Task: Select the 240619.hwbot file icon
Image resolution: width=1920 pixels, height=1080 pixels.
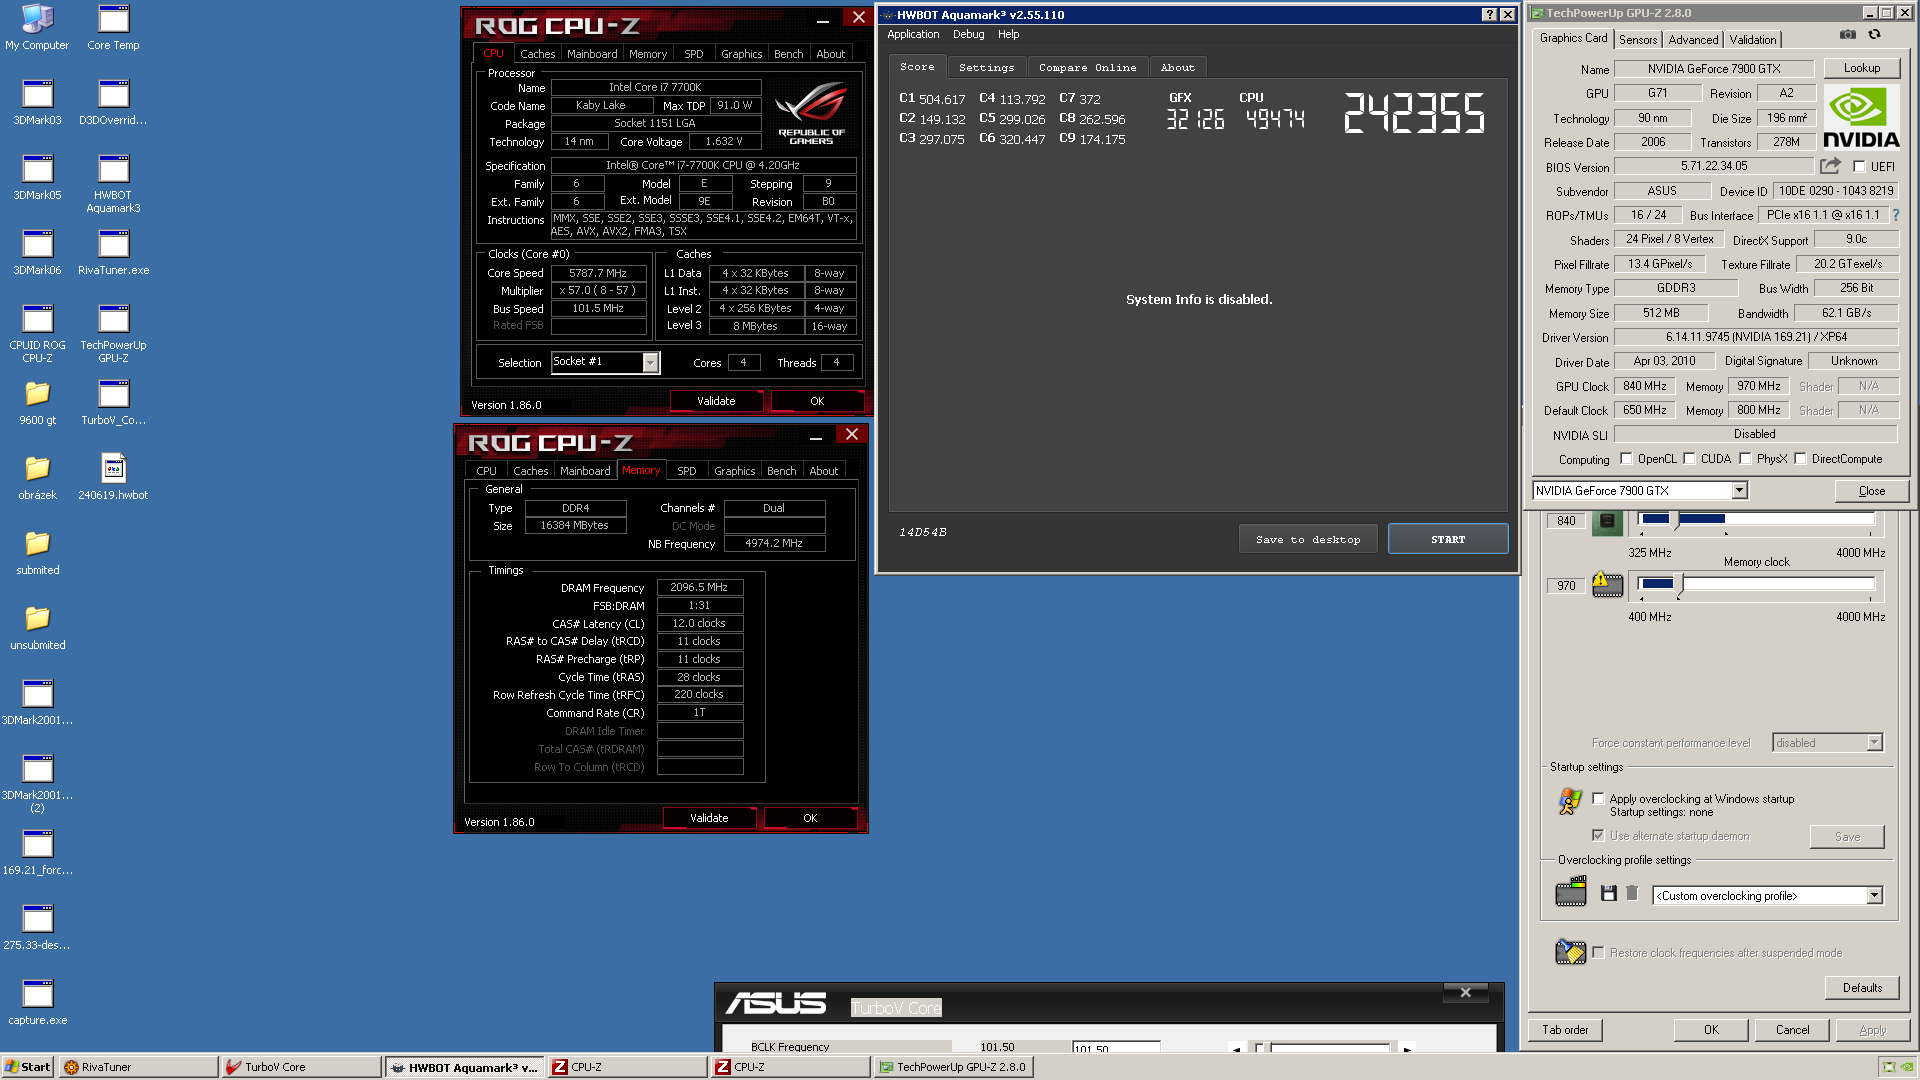Action: click(113, 477)
